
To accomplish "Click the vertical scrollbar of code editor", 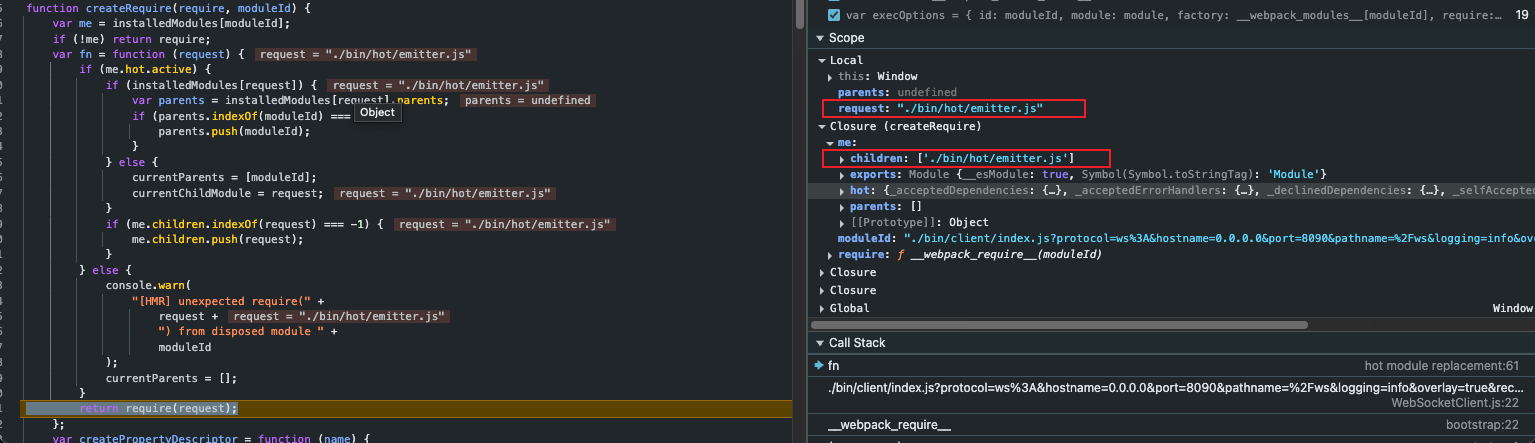I will tap(799, 15).
